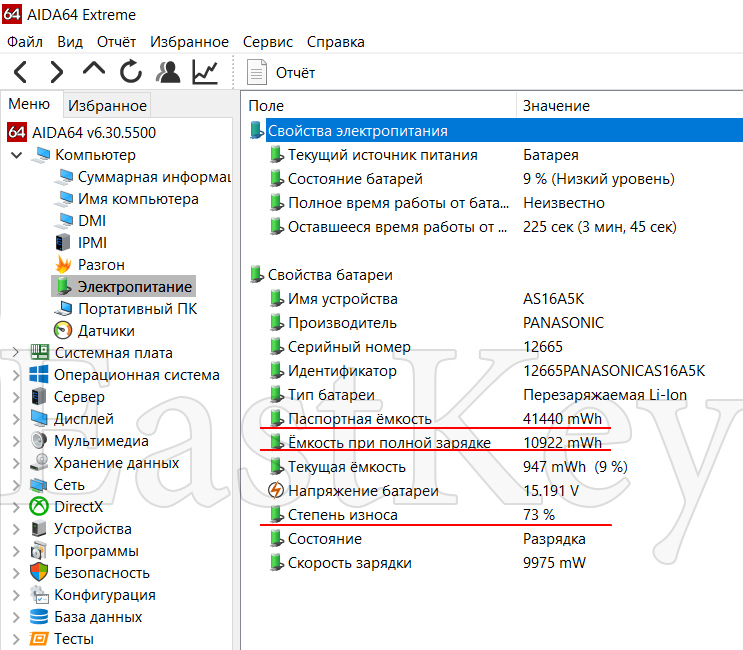This screenshot has width=743, height=650.
Task: Select the Степень износа row
Action: click(x=492, y=515)
